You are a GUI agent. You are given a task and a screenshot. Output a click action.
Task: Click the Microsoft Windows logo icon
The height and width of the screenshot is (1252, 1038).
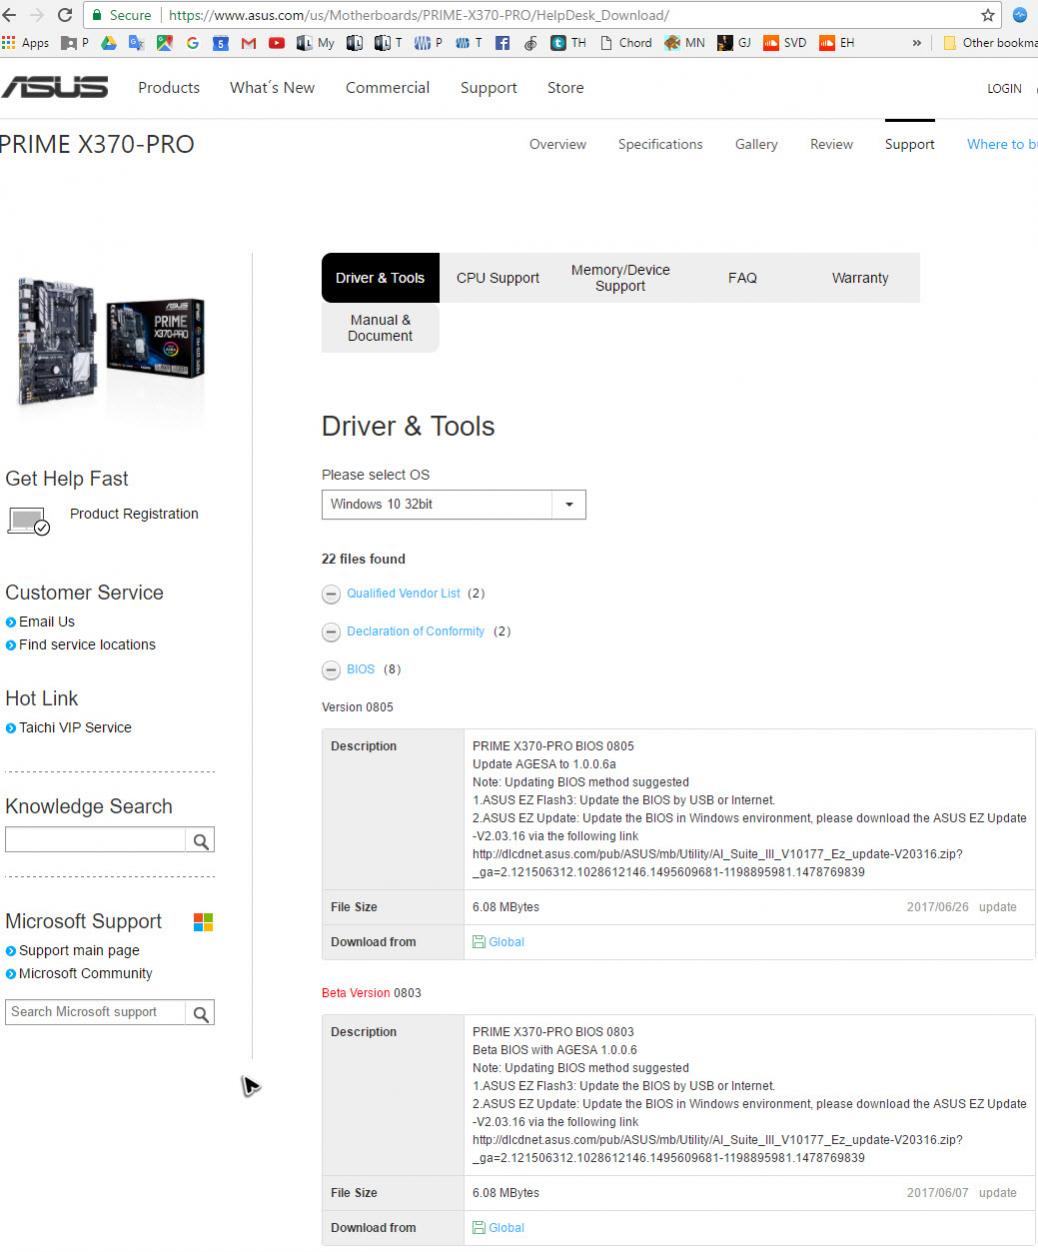(203, 922)
